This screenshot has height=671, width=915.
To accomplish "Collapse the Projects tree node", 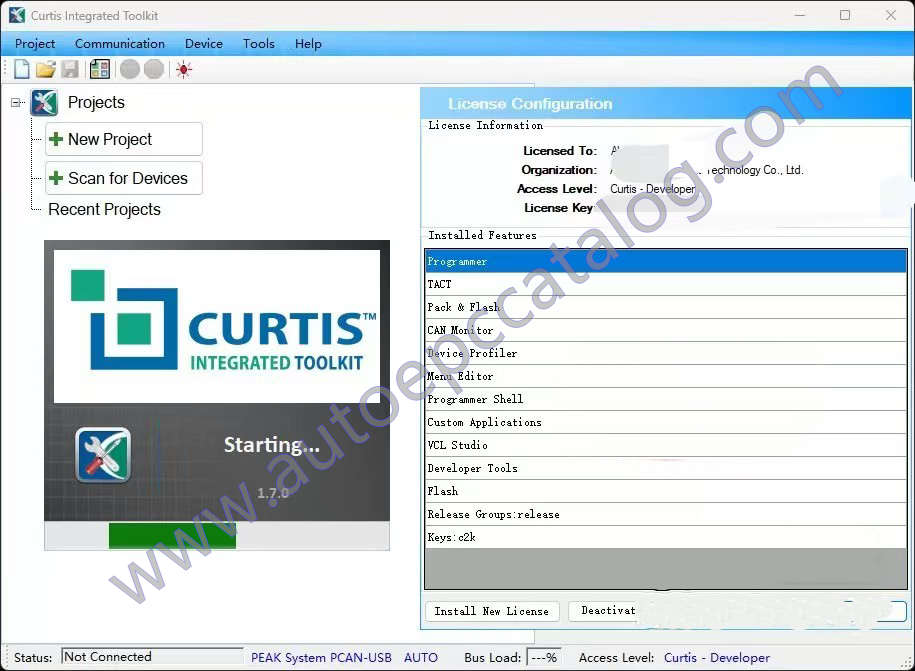I will (14, 102).
